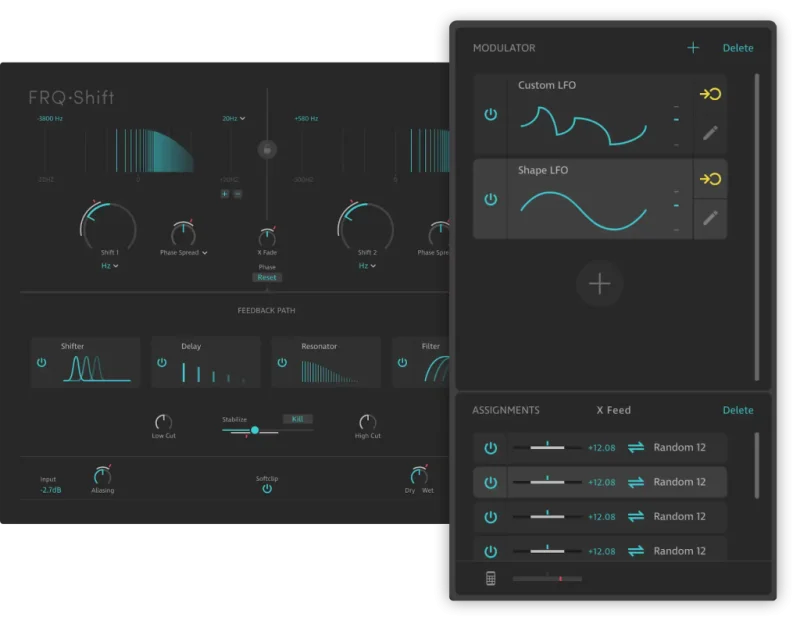Toggle the Shifter module power
This screenshot has height=624, width=800.
42,363
